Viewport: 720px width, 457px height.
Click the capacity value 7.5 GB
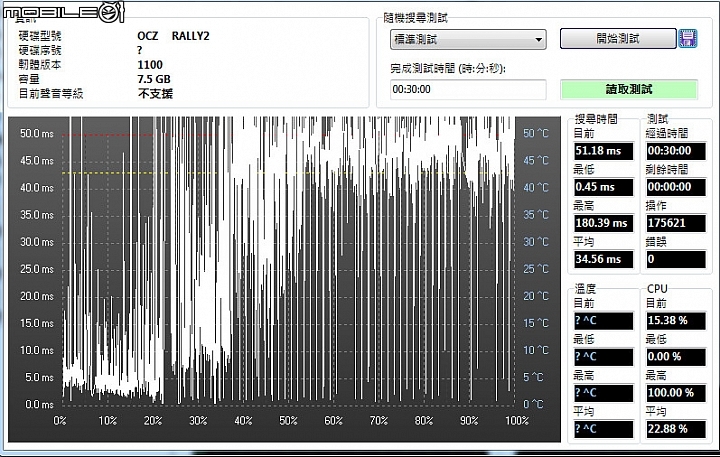click(x=154, y=79)
